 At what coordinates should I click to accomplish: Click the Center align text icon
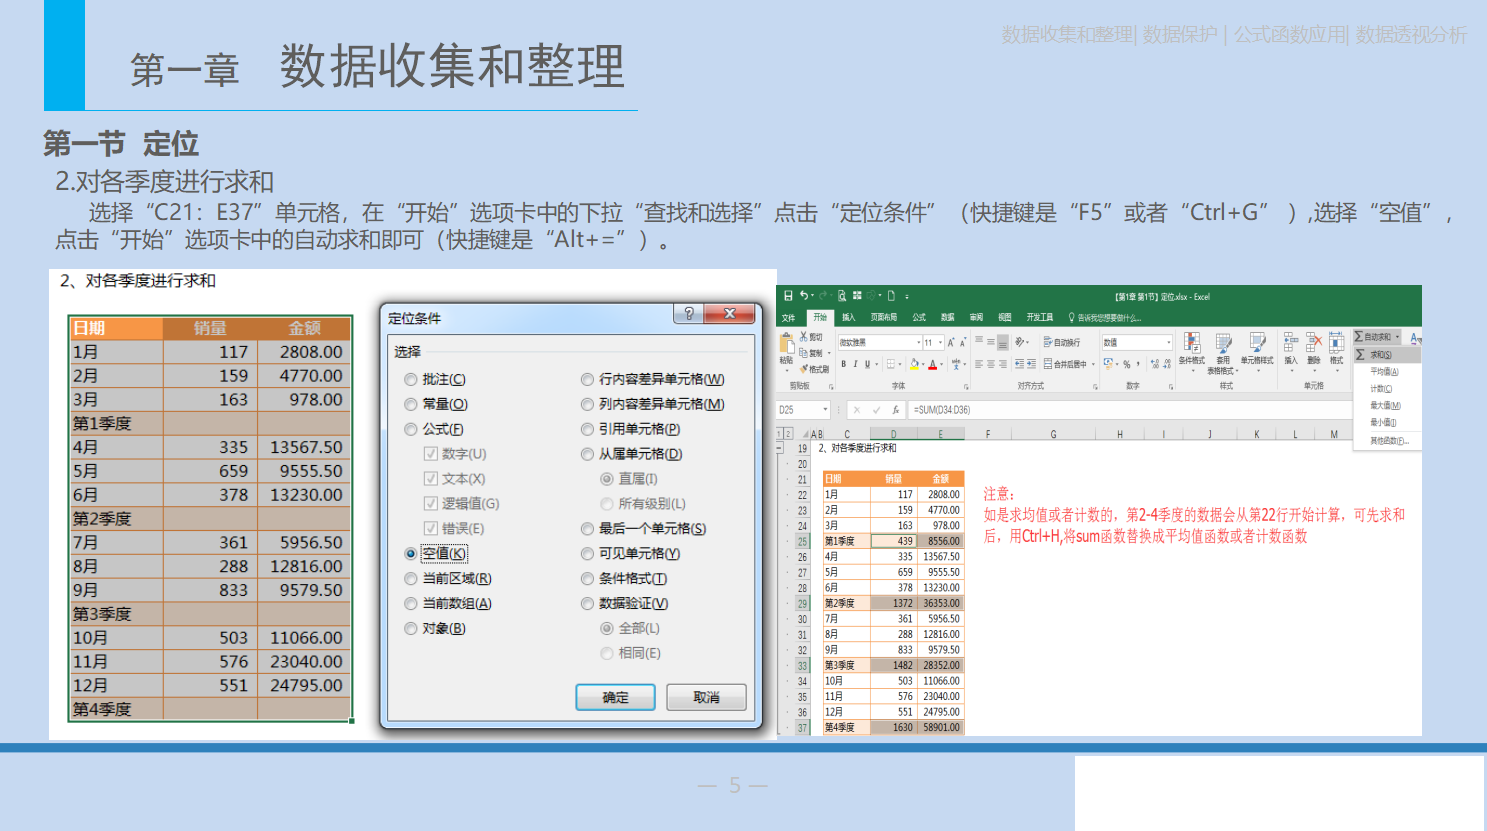[x=991, y=364]
